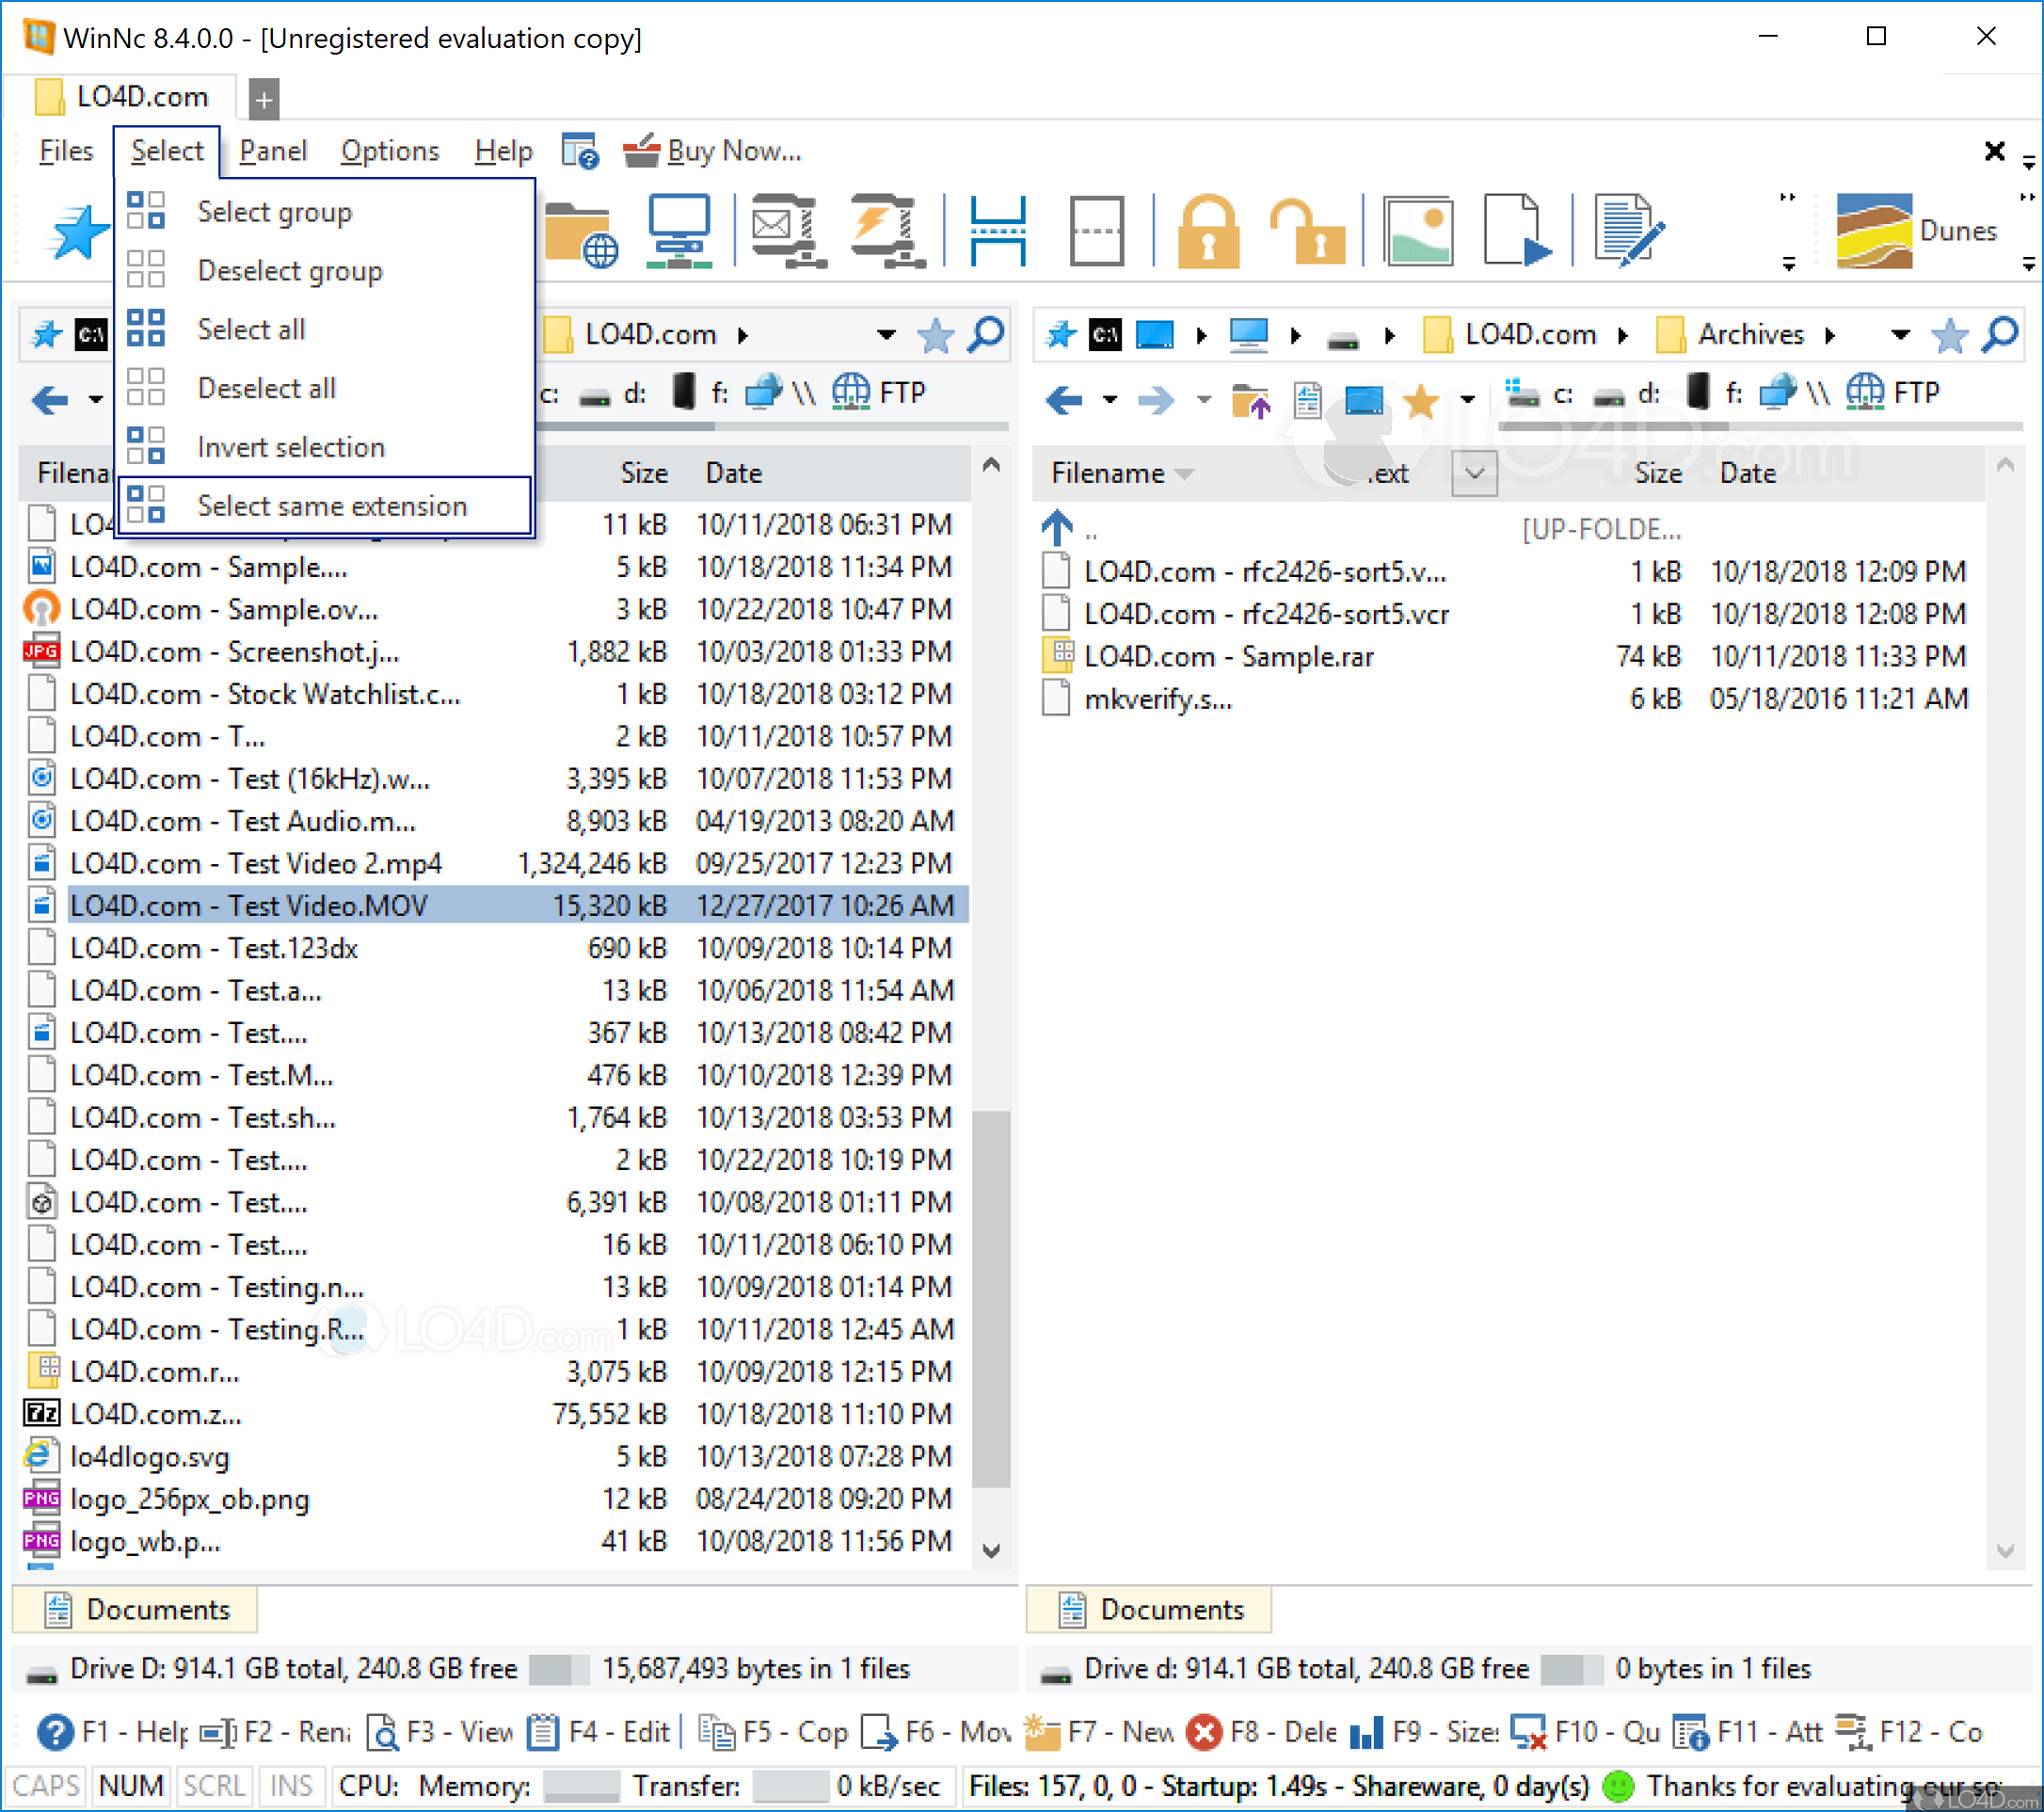Screen dimensions: 2044x1812
Task: Open the left panel back history dropdown arrow
Action: 96,400
